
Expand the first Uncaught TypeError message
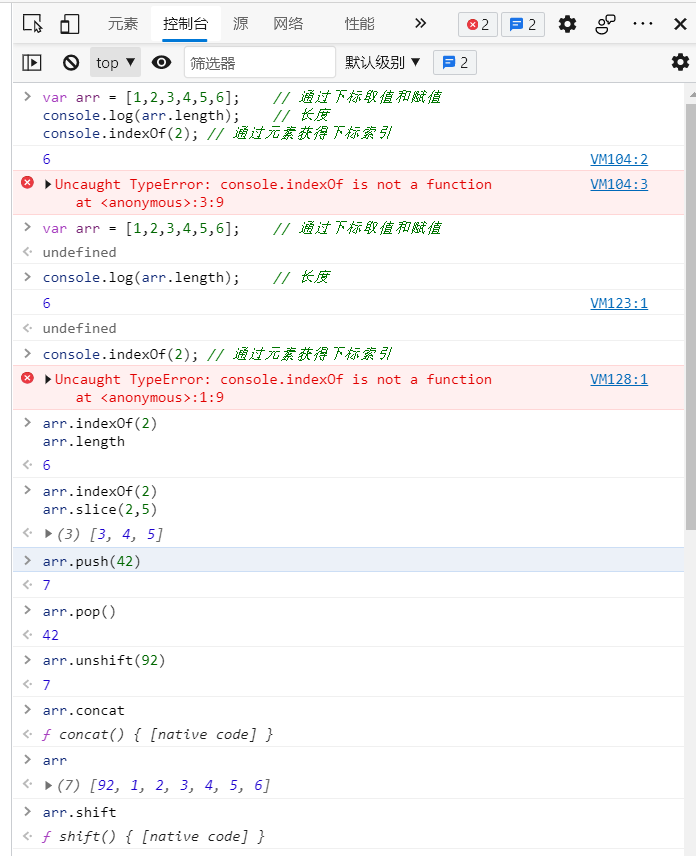click(48, 184)
